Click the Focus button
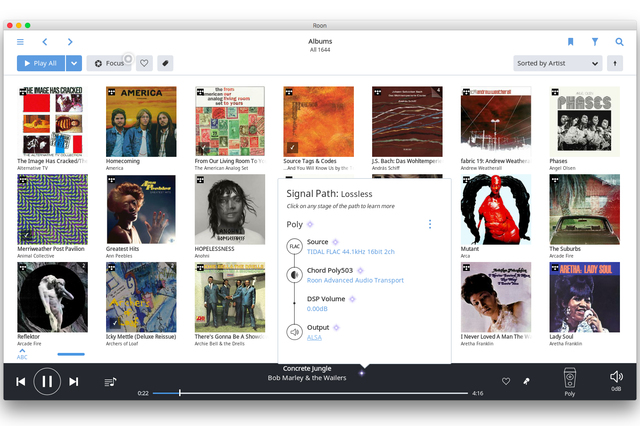Viewport: 640px width, 426px height. (109, 63)
